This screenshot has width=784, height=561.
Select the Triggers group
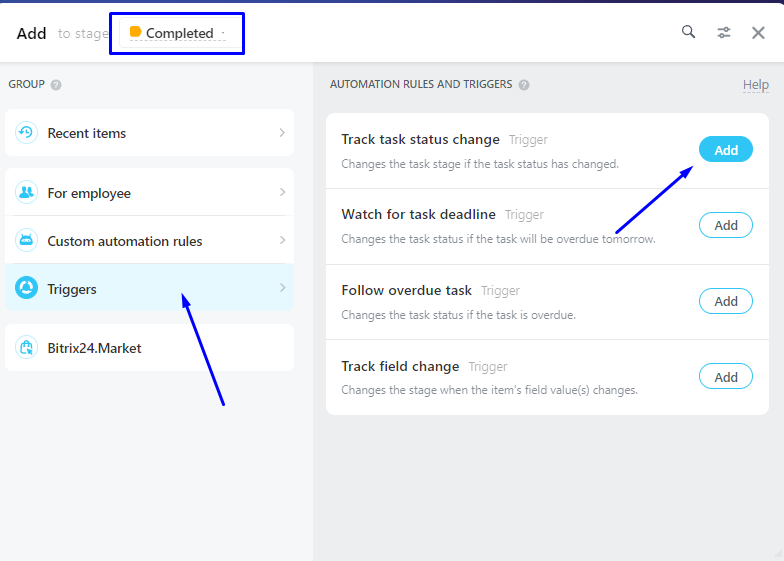point(150,289)
